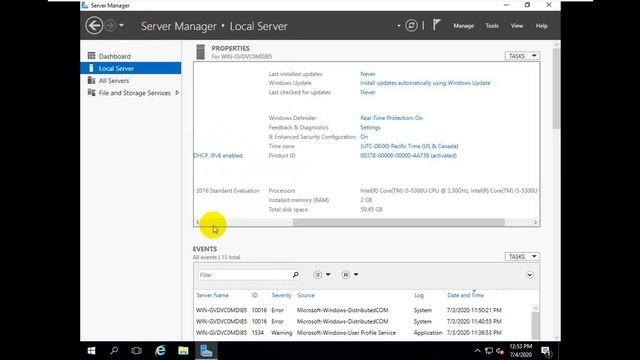Open the navigation history dropdown arrow
Screen dimensions: 640x360
tap(121, 26)
